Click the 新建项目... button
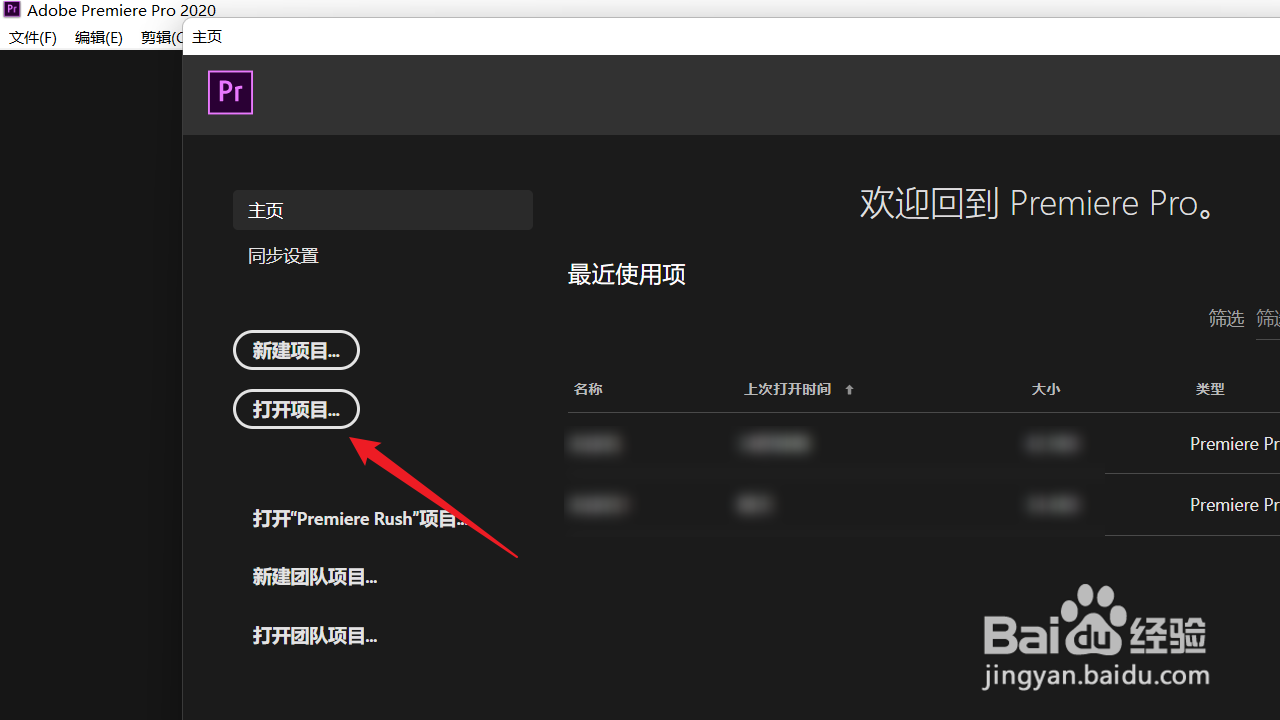This screenshot has width=1280, height=720. [296, 350]
